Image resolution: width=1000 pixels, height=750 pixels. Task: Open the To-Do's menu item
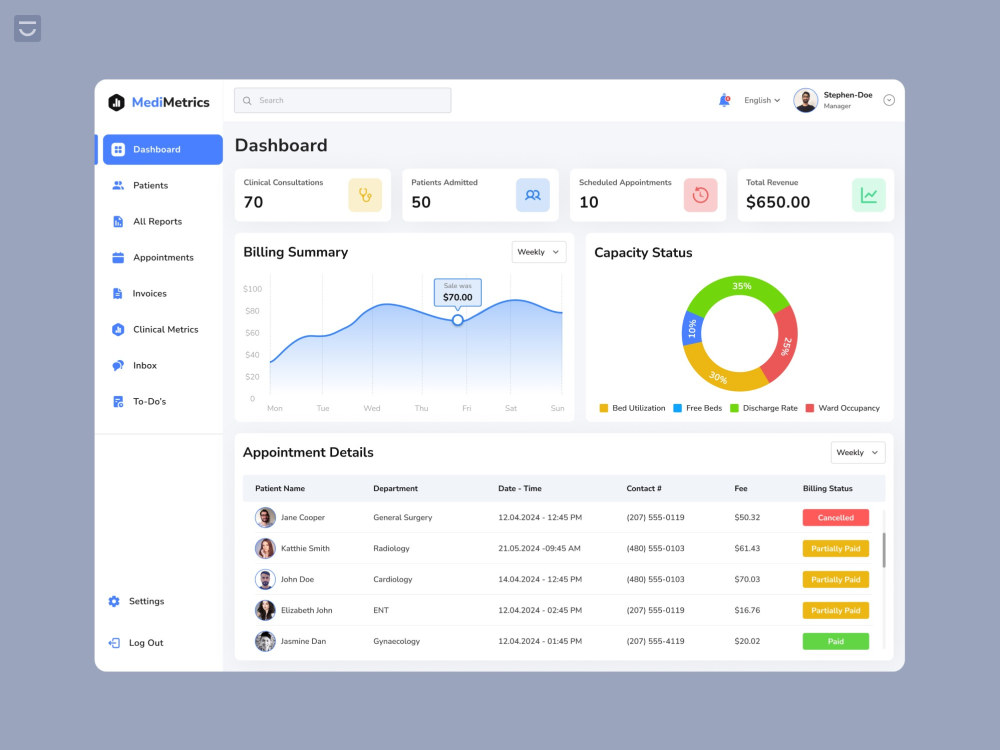pyautogui.click(x=149, y=402)
